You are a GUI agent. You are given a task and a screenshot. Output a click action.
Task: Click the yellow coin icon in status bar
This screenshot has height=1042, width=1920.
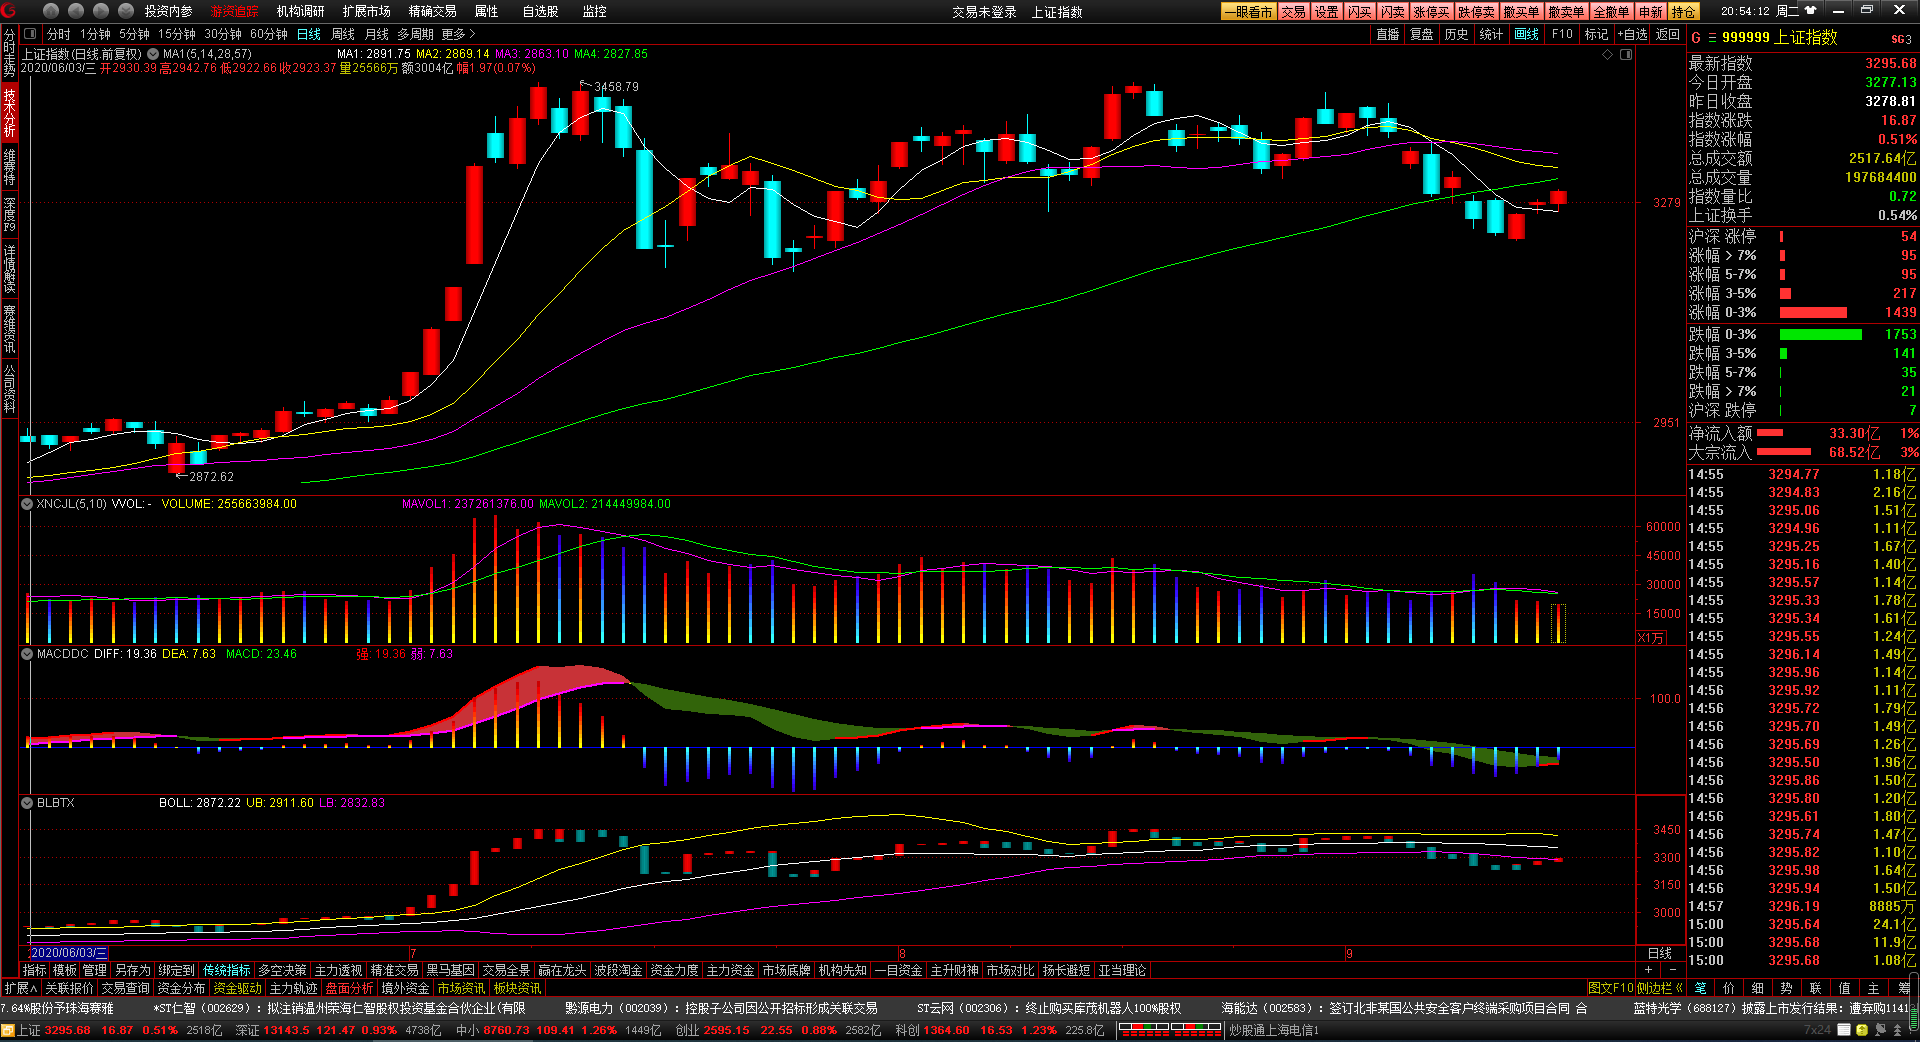coord(1862,1030)
